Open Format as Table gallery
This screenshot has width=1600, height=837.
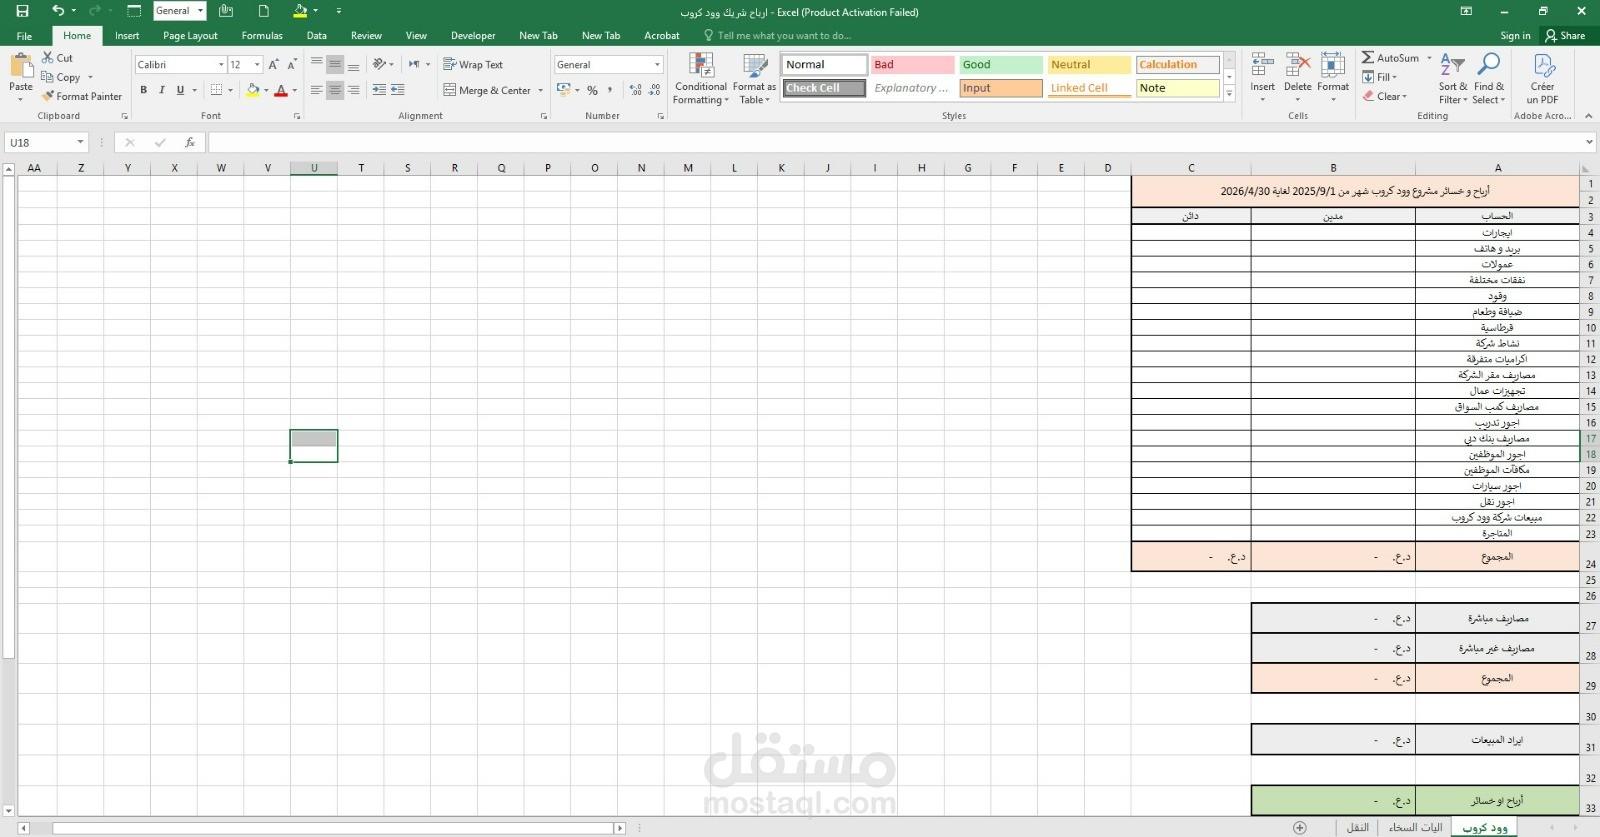point(754,79)
